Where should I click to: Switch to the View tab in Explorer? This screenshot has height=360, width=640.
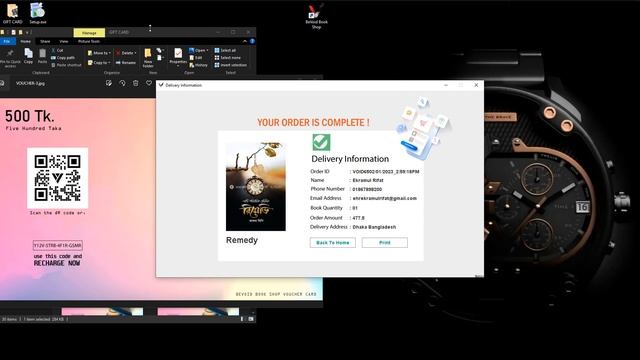64,41
